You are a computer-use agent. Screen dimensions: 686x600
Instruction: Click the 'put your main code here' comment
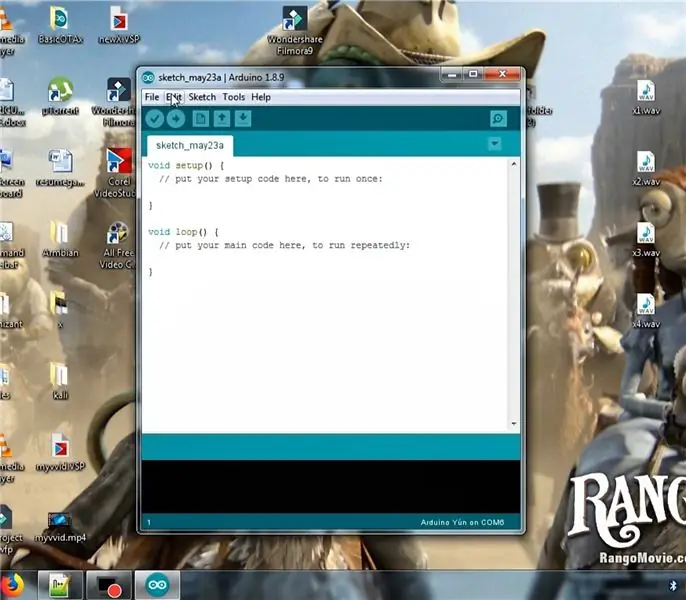284,246
